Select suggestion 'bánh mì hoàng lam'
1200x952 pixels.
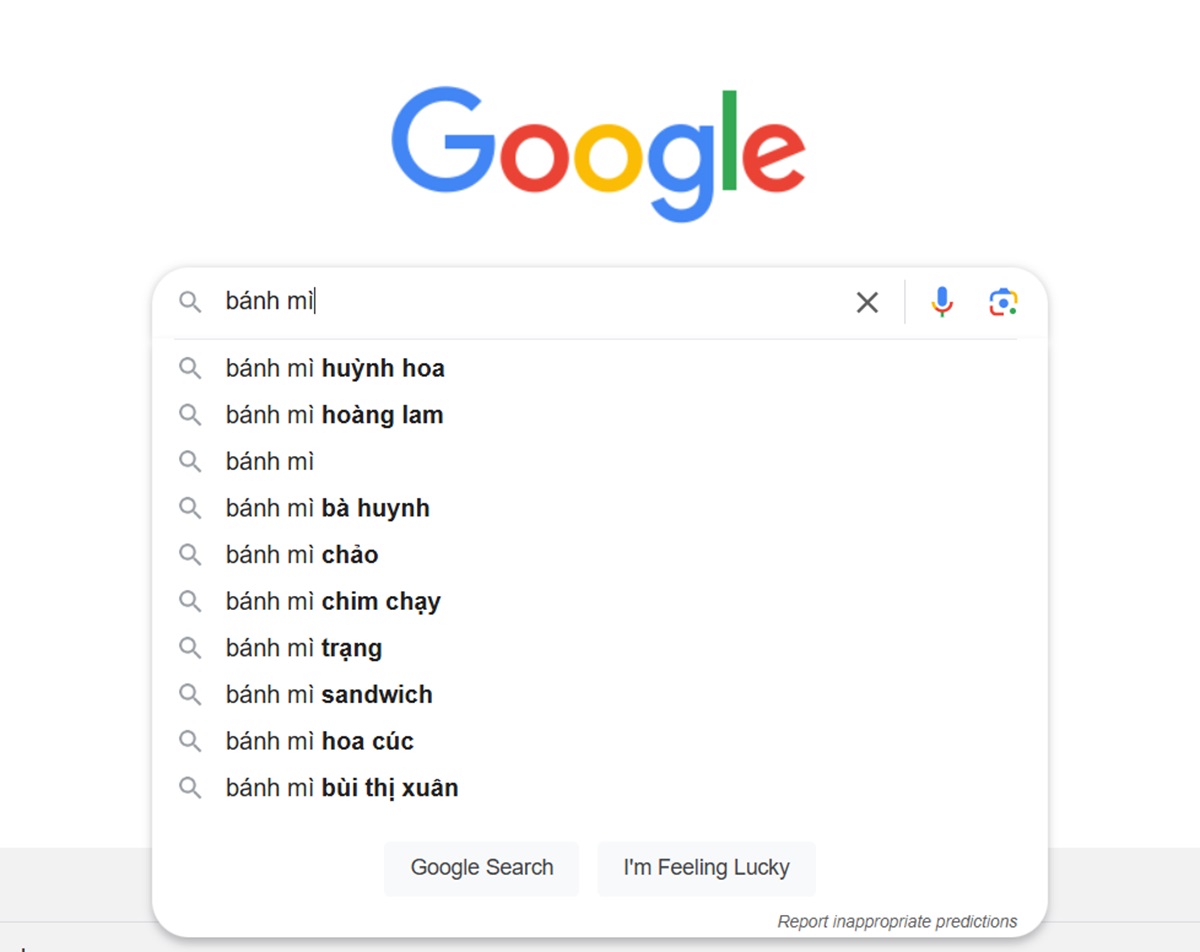600,415
